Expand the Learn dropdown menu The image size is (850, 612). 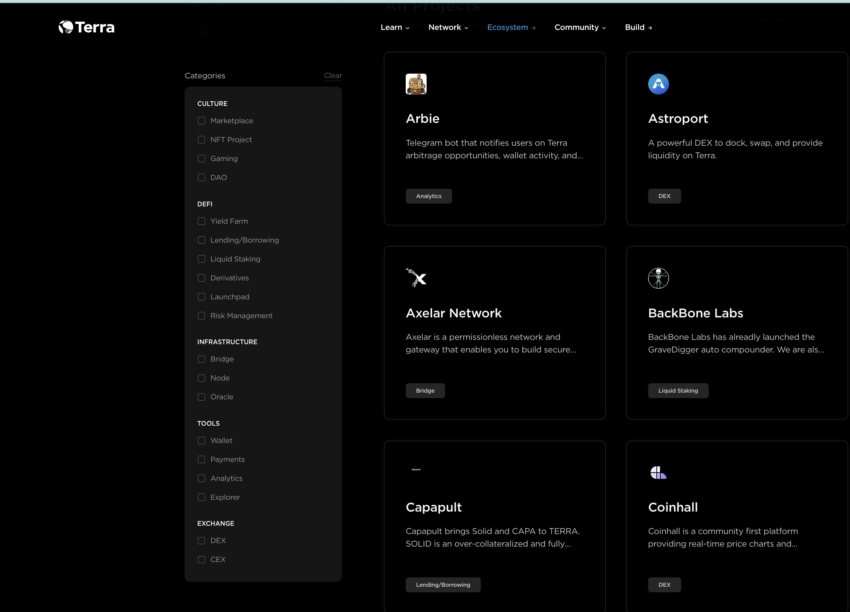tap(395, 27)
